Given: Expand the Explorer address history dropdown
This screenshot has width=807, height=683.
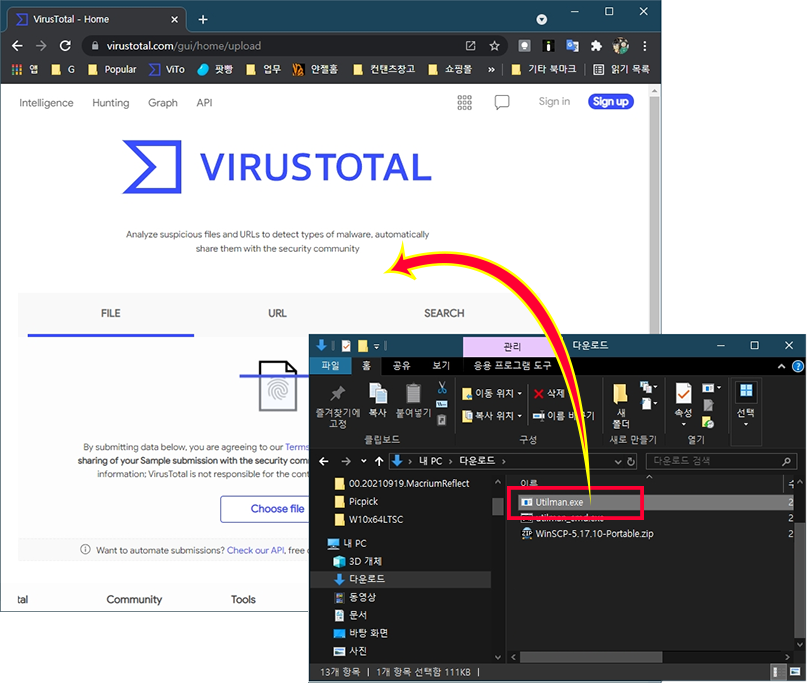Looking at the screenshot, I should 618,462.
